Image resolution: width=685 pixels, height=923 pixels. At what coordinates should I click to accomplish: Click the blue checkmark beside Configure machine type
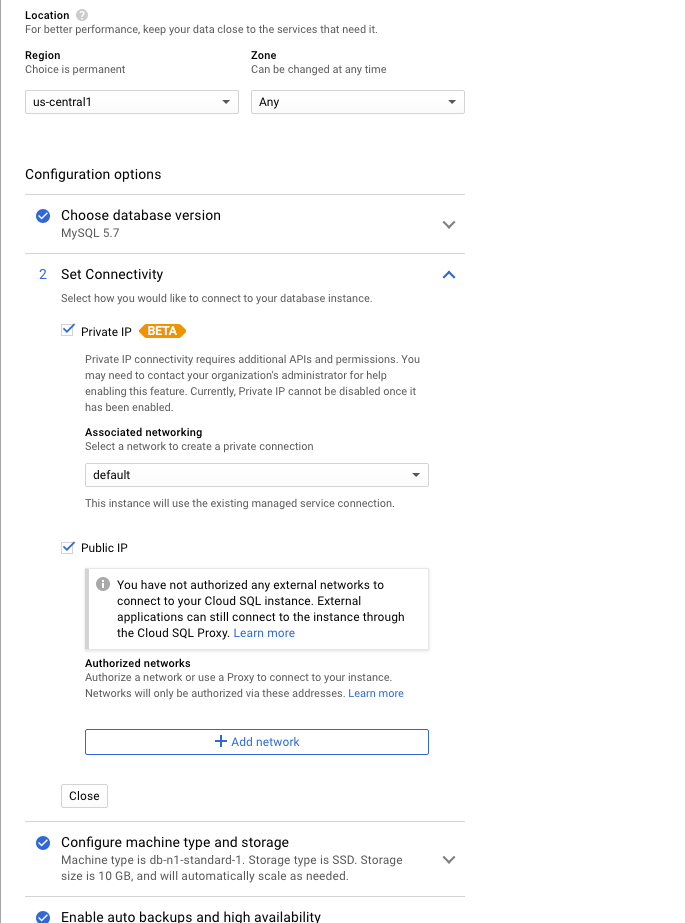click(x=43, y=843)
